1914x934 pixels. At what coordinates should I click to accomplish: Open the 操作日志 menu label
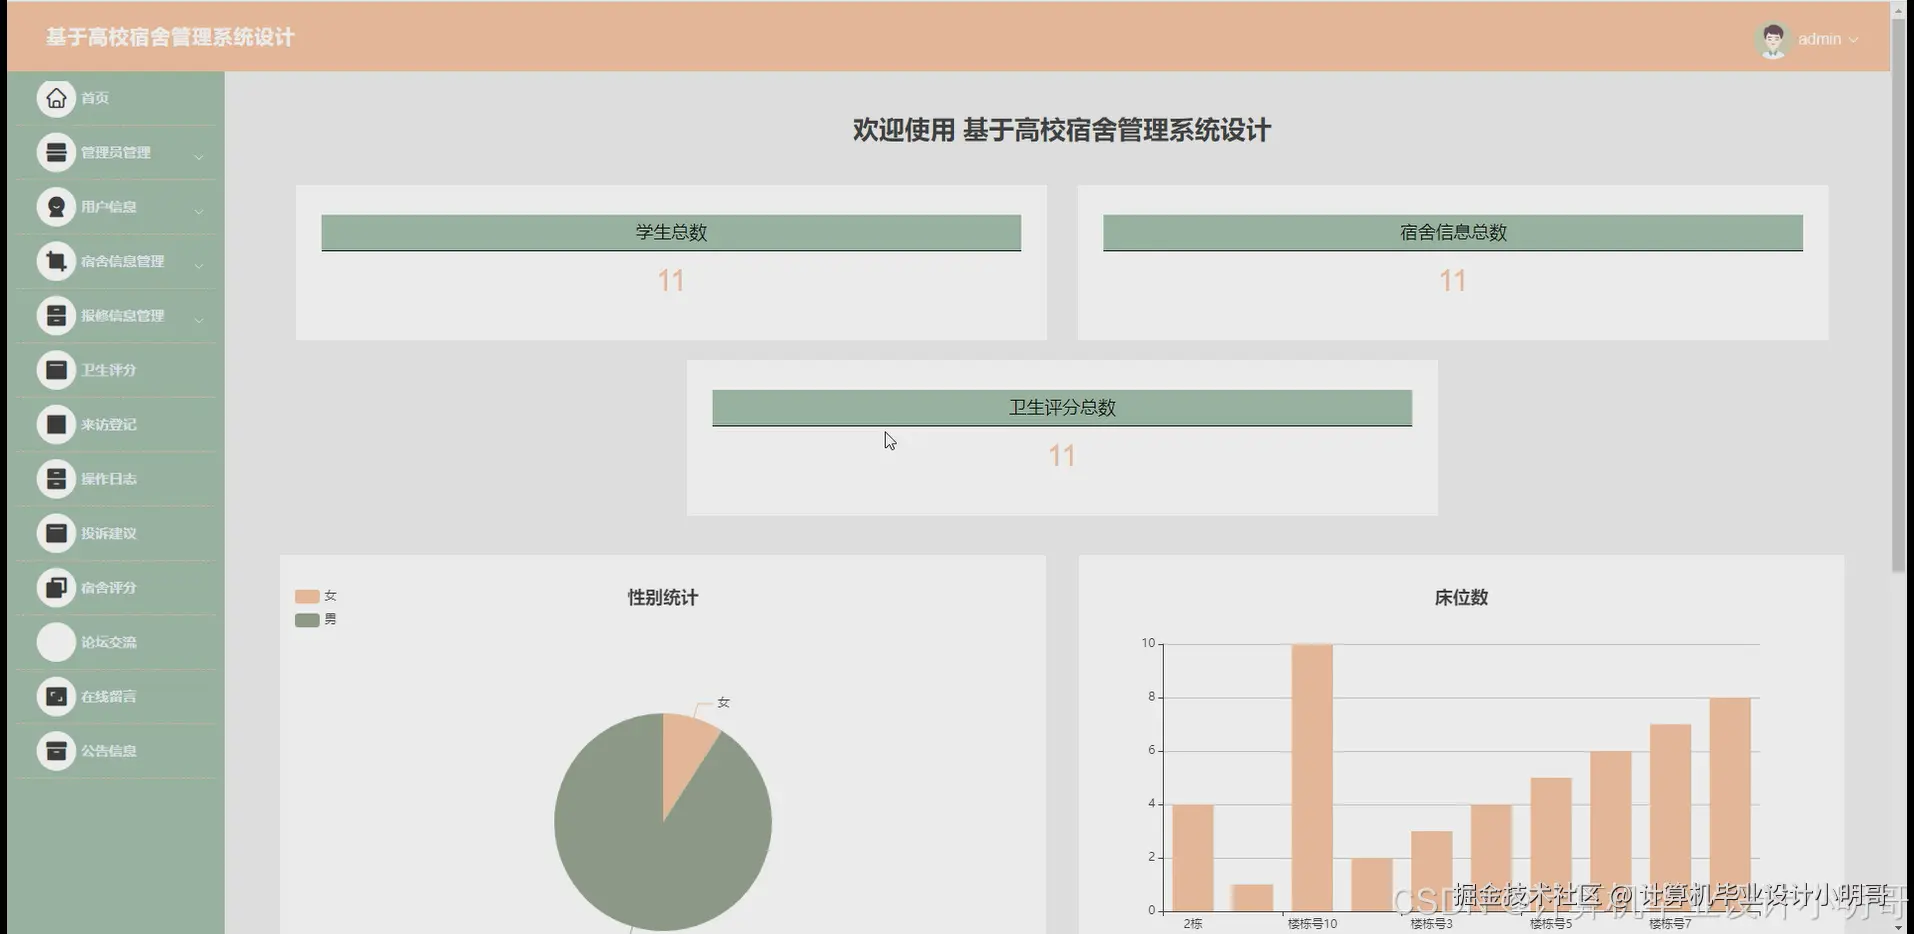click(x=108, y=479)
